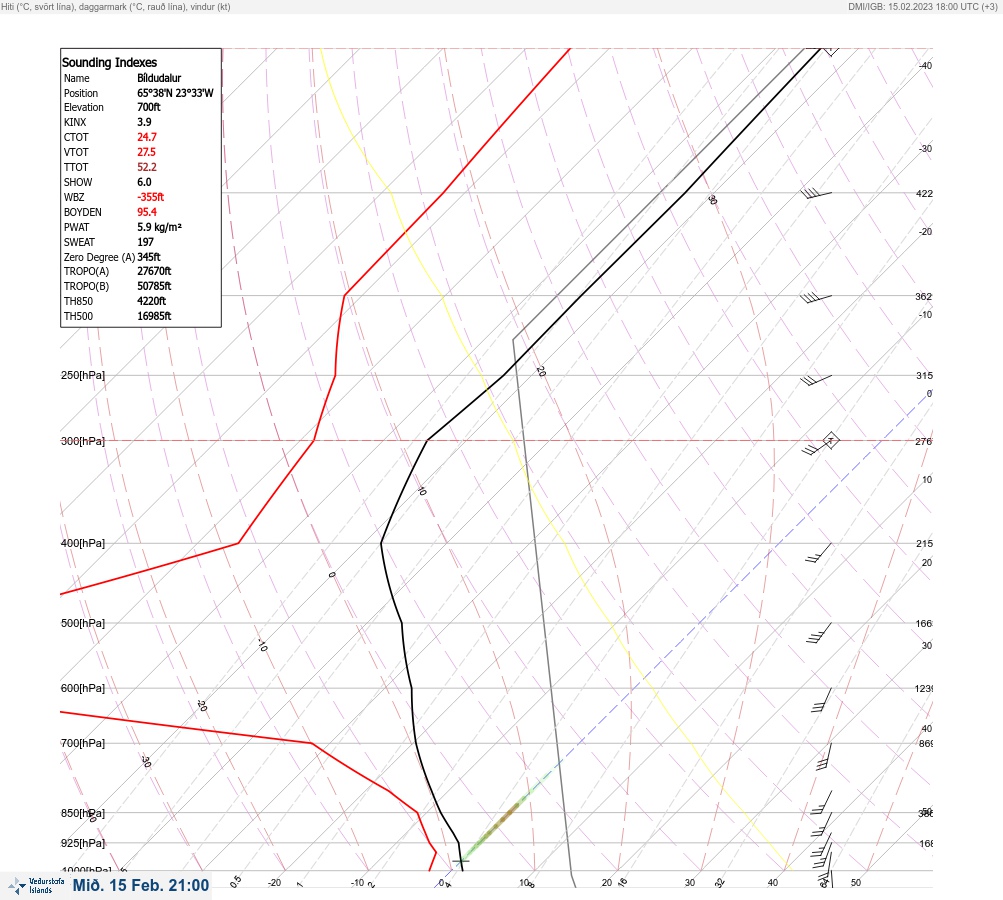Image resolution: width=1003 pixels, height=900 pixels.
Task: Click the right-side height label 315
Action: 924,375
